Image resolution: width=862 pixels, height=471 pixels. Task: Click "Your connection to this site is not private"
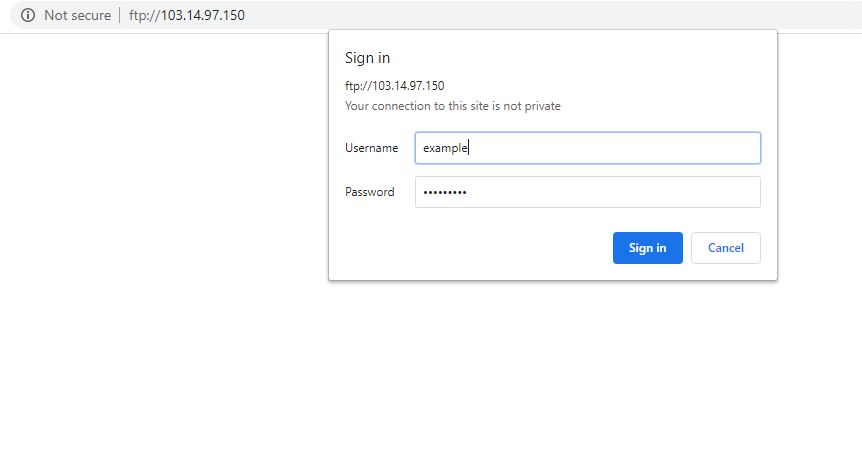(x=452, y=106)
